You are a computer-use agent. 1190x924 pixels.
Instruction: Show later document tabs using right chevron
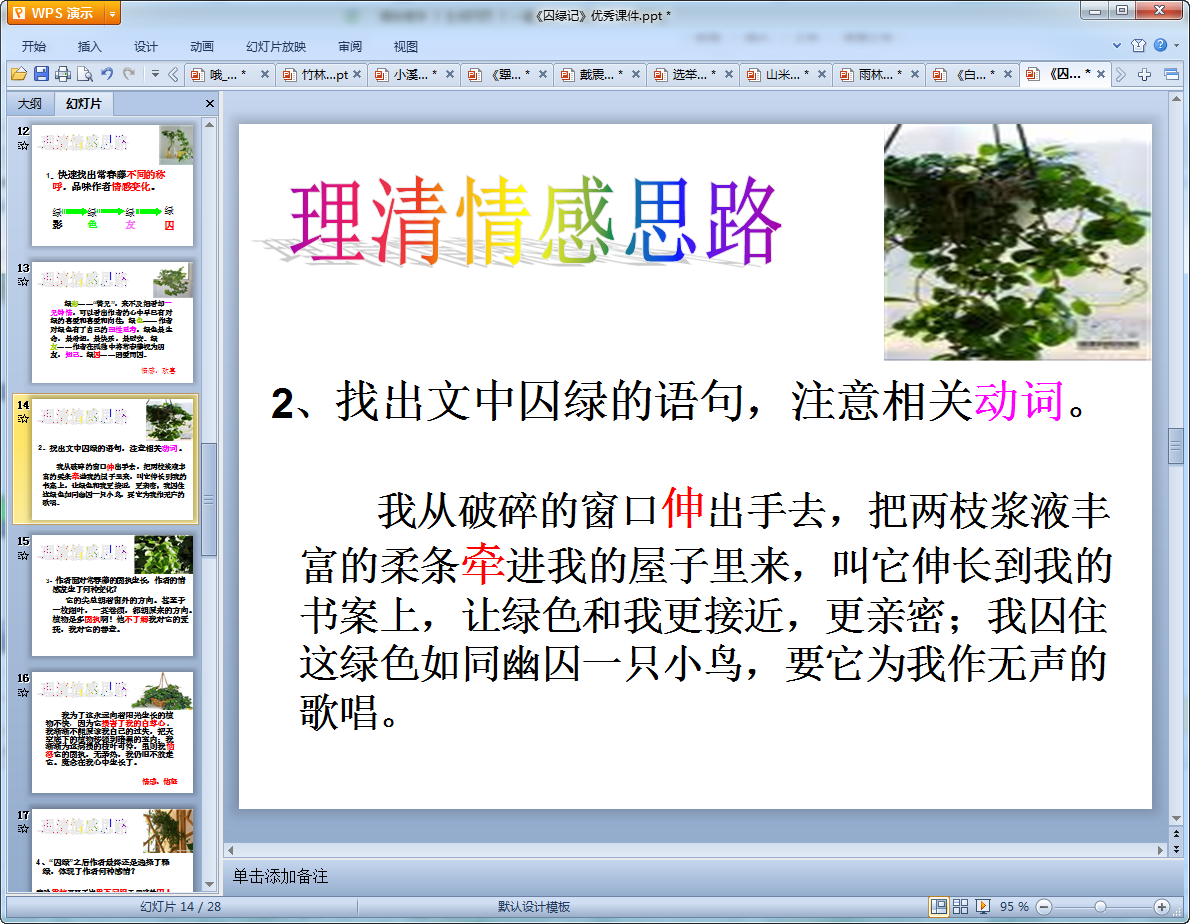(x=1121, y=74)
